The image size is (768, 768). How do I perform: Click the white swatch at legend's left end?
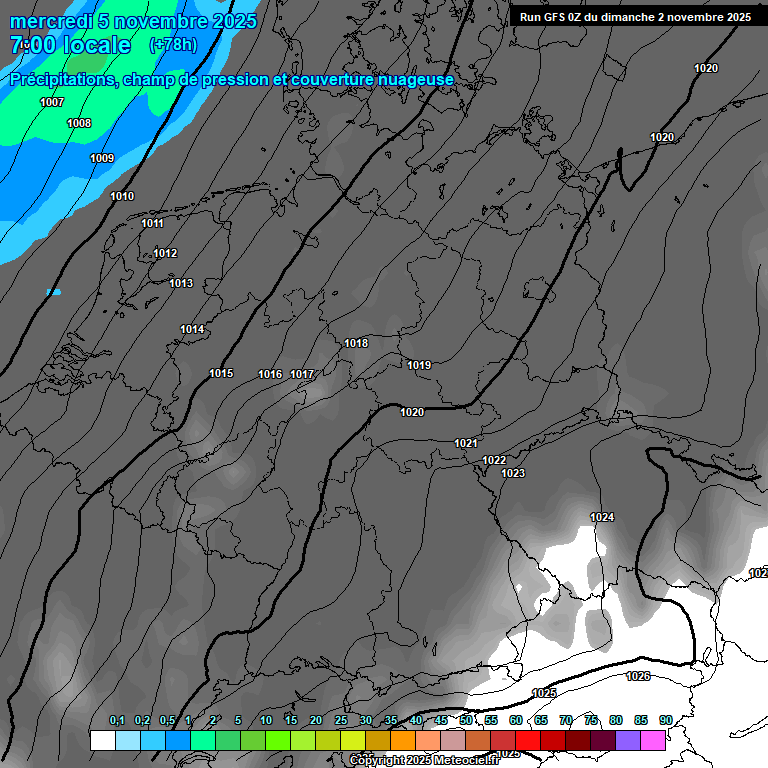(x=102, y=740)
